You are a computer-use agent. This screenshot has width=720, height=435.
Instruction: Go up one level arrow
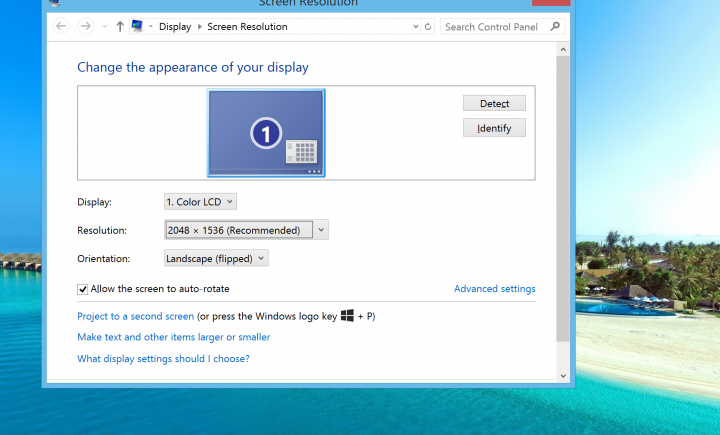point(120,27)
